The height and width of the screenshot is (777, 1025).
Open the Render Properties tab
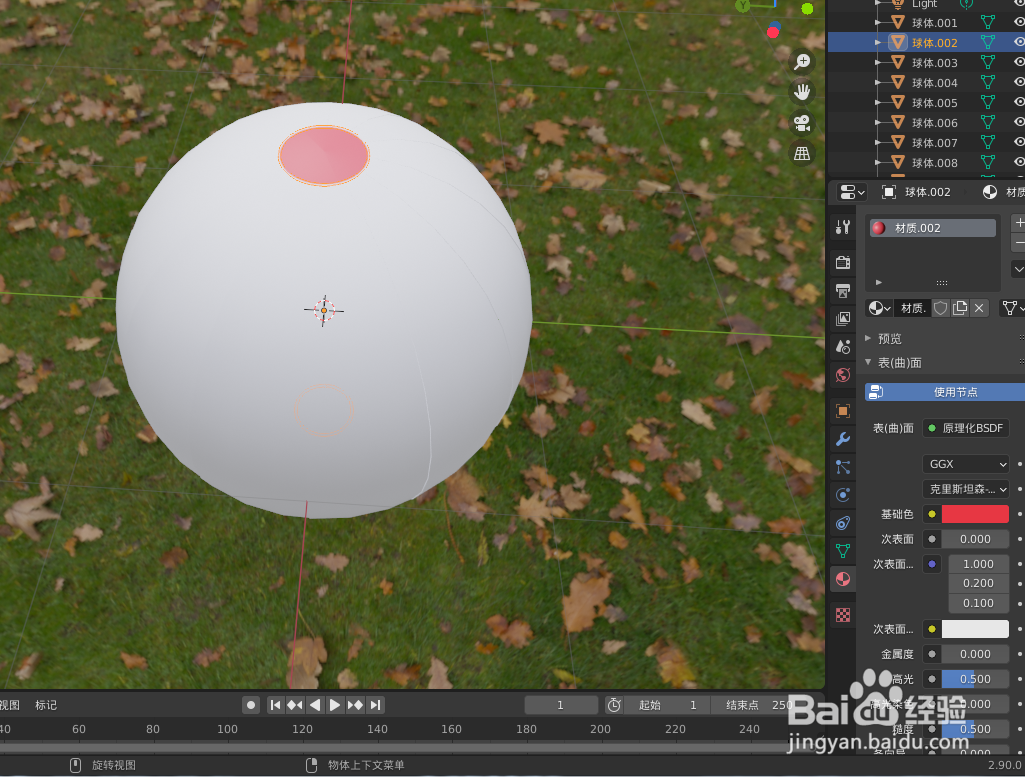[x=842, y=261]
